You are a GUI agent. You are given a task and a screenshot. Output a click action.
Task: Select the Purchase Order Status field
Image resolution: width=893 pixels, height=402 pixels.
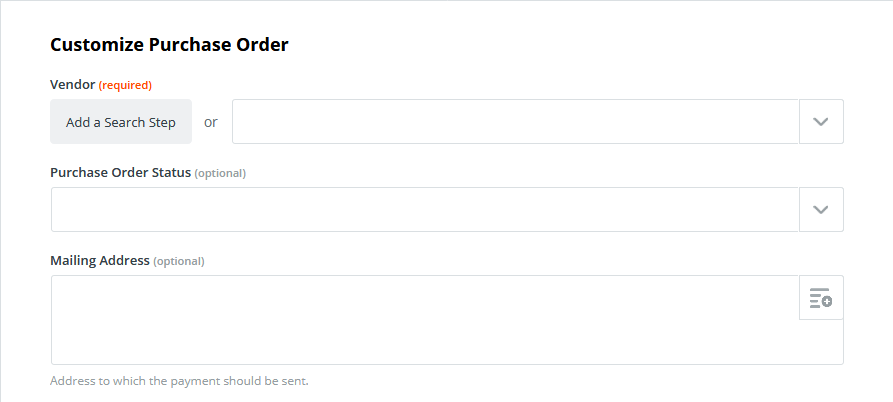click(x=425, y=210)
